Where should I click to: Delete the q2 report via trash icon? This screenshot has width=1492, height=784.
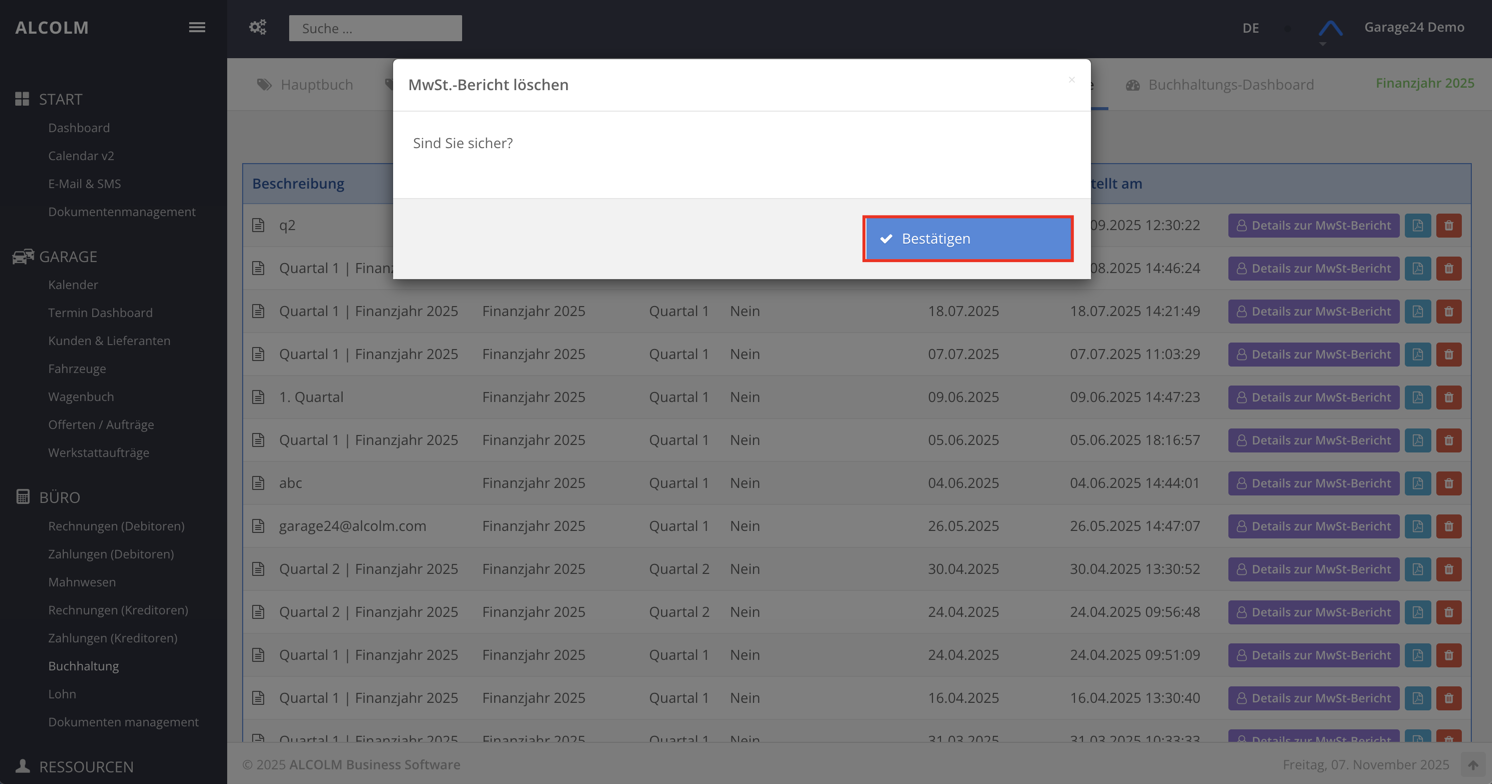(x=1448, y=226)
